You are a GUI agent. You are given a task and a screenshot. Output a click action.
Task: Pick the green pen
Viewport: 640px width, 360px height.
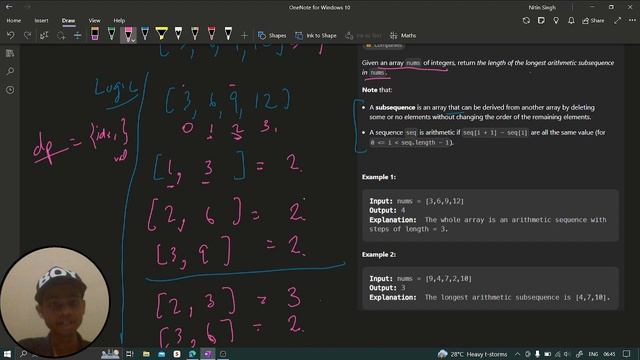click(x=111, y=34)
